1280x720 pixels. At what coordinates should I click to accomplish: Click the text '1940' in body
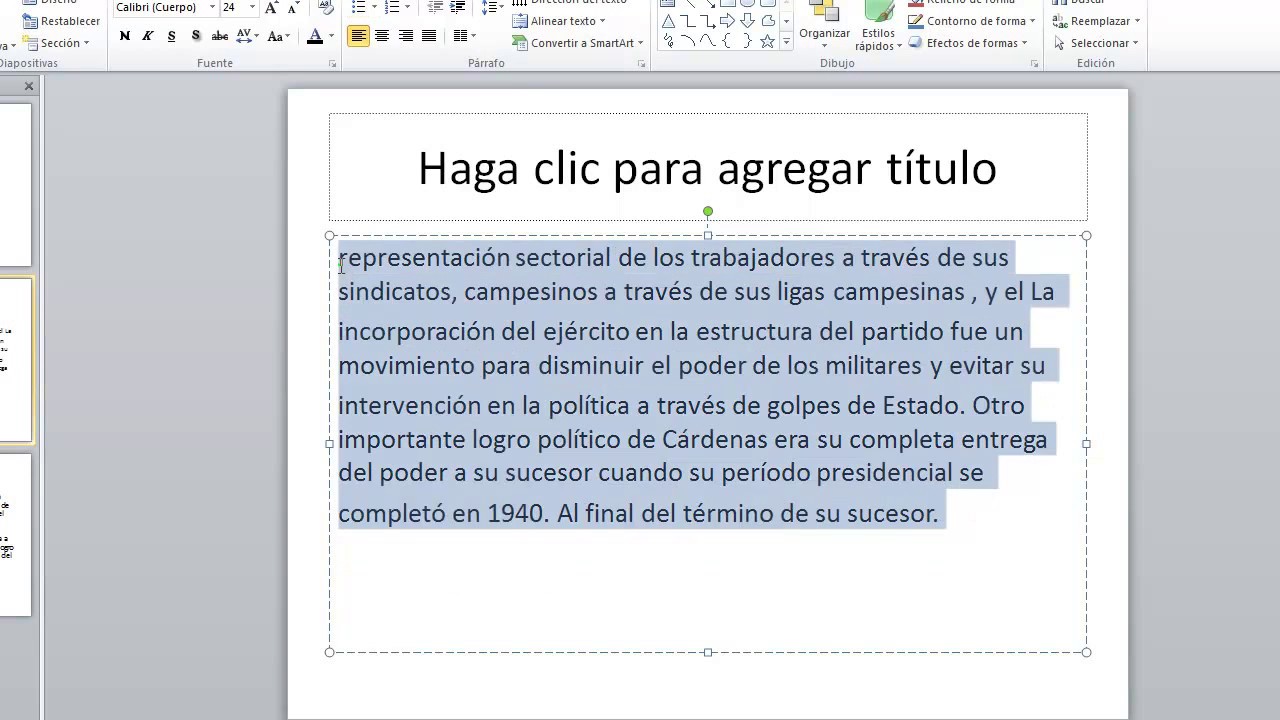tap(516, 514)
